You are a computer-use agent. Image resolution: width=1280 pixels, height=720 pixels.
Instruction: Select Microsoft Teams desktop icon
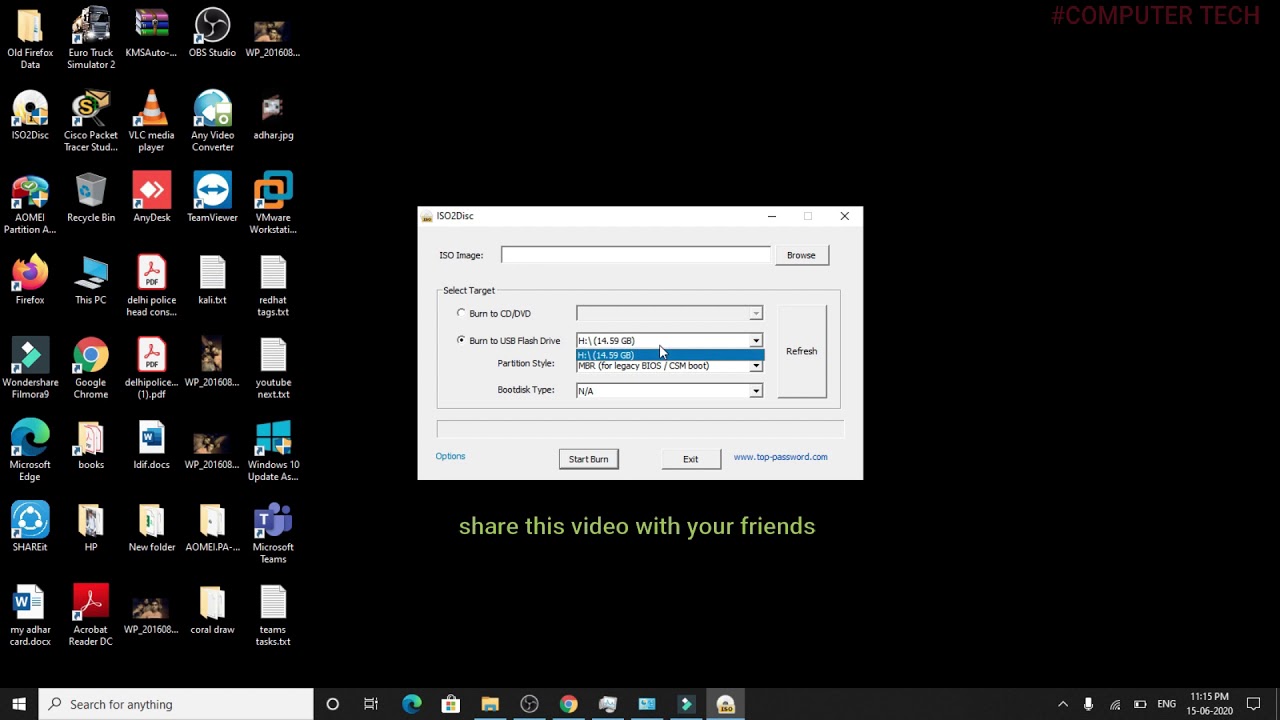[273, 534]
